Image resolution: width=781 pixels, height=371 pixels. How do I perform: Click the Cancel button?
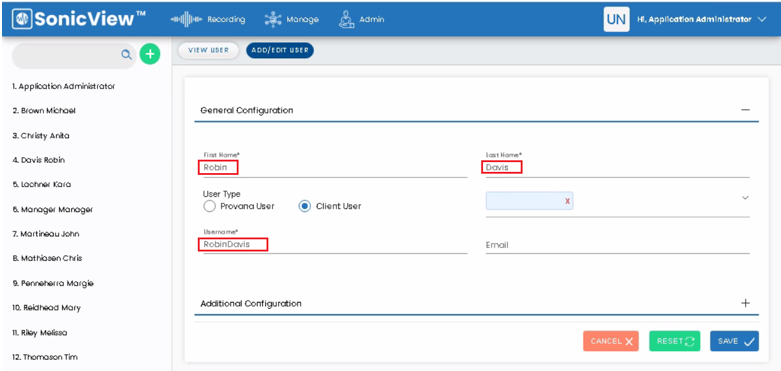[611, 341]
